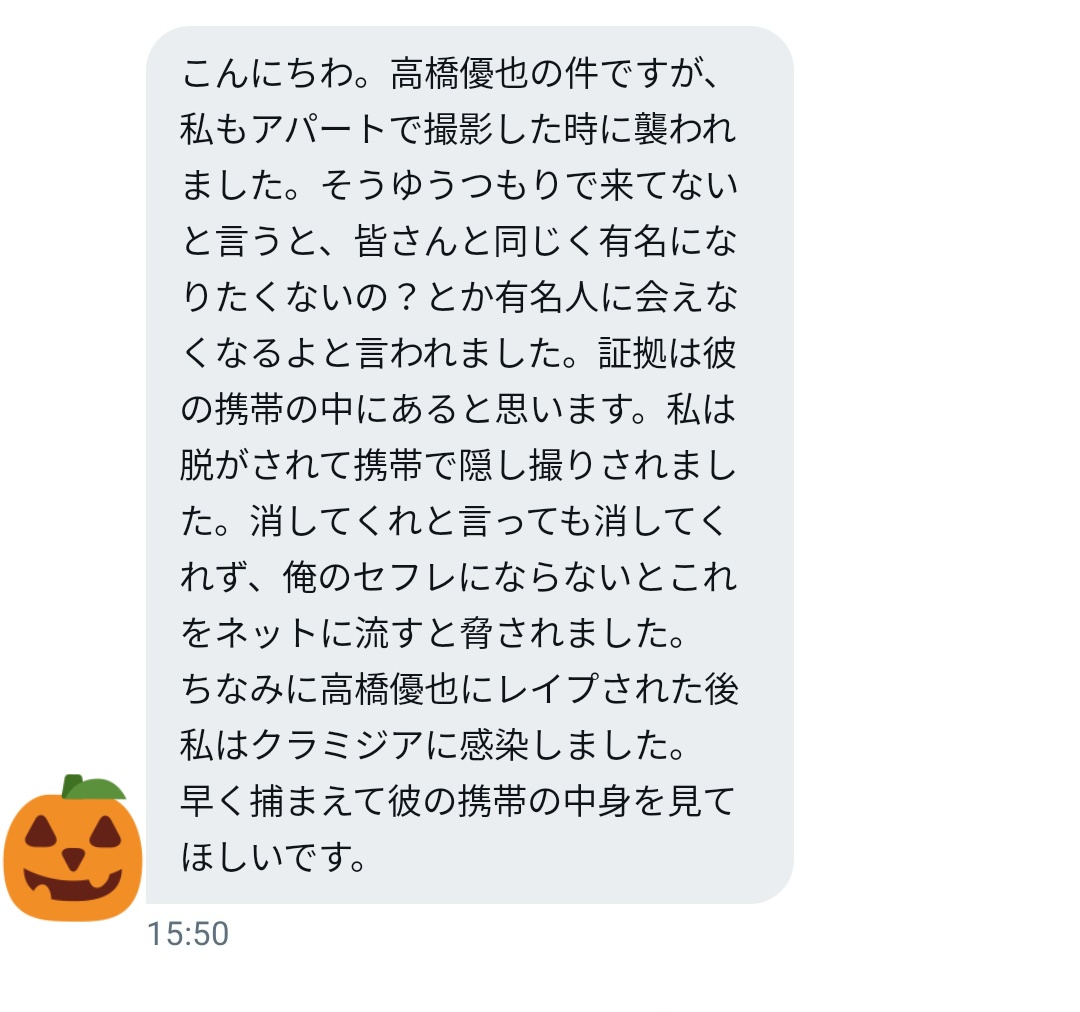This screenshot has height=1012, width=1080.
Task: Click the pumpkin avatar's grinning mouth
Action: pos(73,885)
